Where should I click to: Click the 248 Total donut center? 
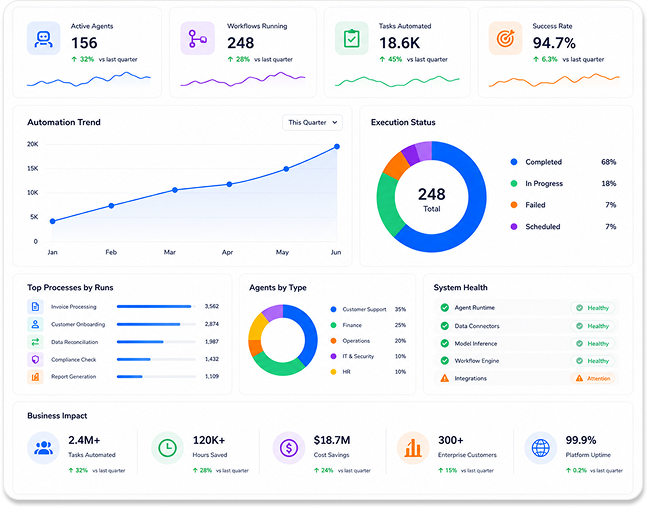pos(431,199)
